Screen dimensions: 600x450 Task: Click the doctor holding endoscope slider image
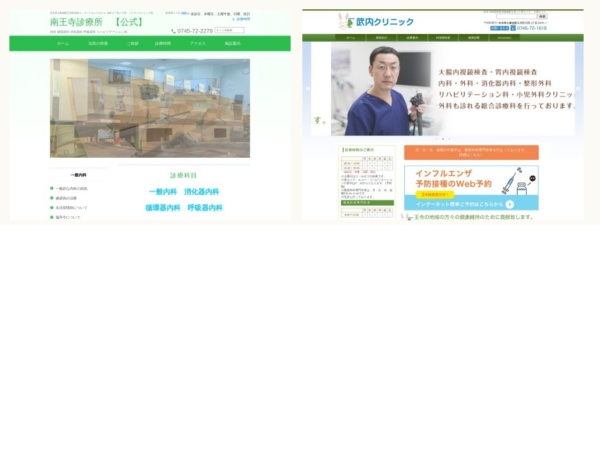pyautogui.click(x=443, y=89)
